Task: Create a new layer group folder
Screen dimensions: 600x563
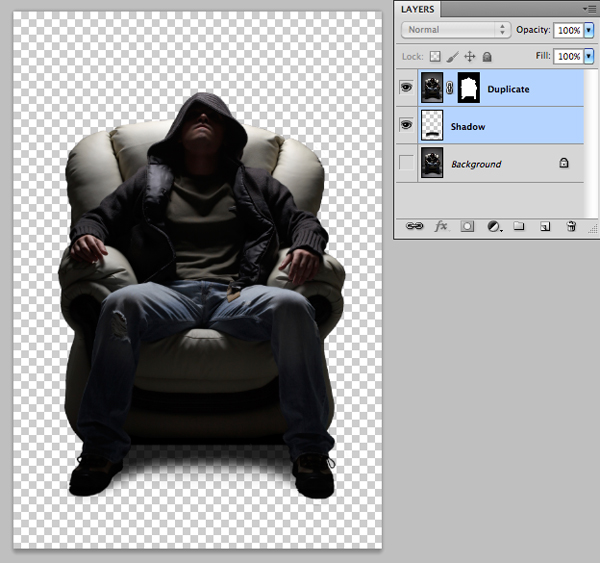Action: tap(519, 227)
